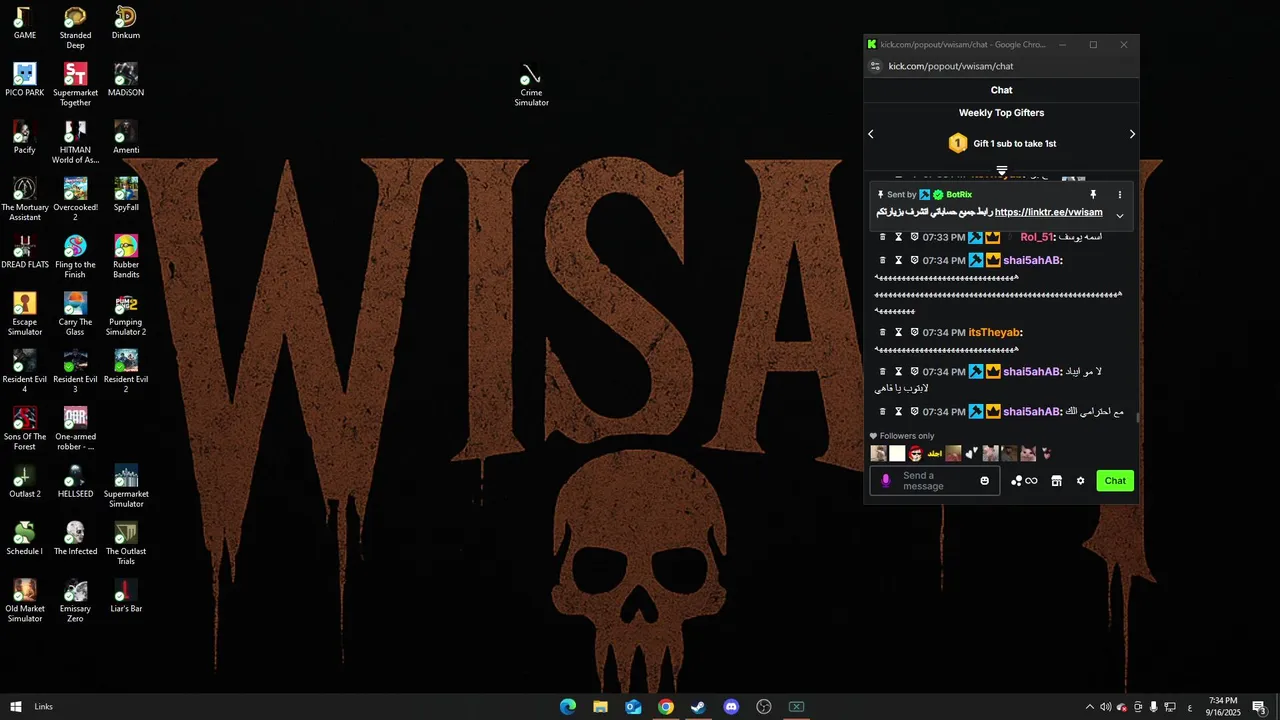
Task: Select the Sons Of The Forest icon
Action: 25,429
